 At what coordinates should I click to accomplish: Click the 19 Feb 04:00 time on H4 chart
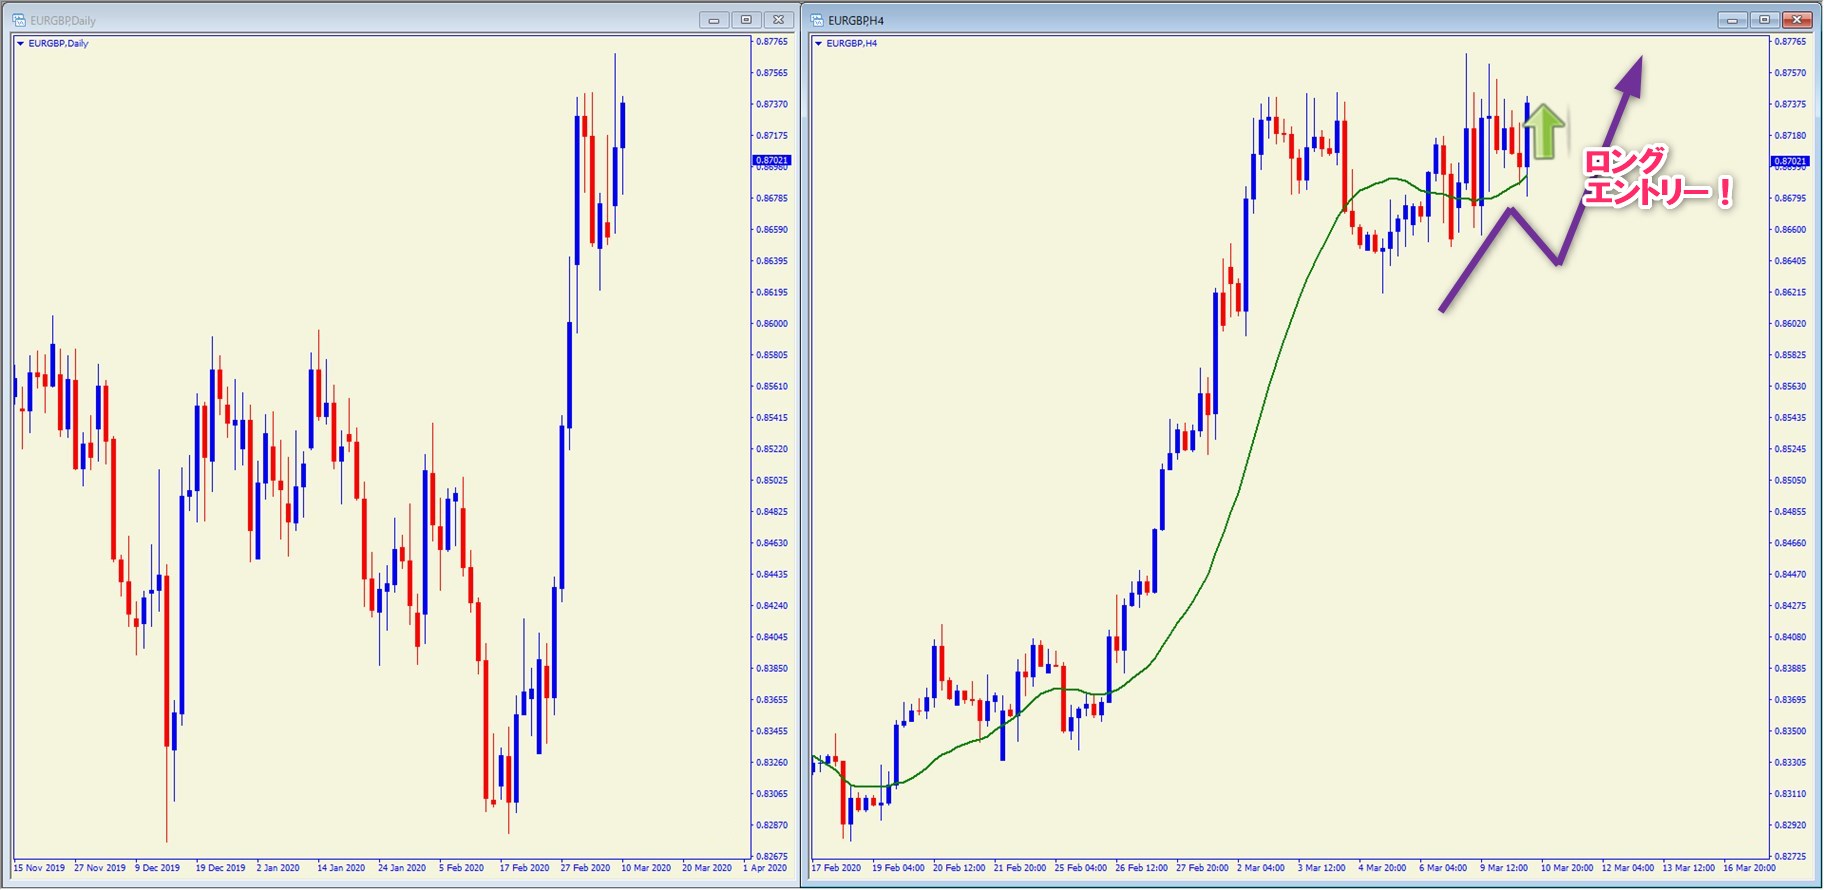[900, 868]
